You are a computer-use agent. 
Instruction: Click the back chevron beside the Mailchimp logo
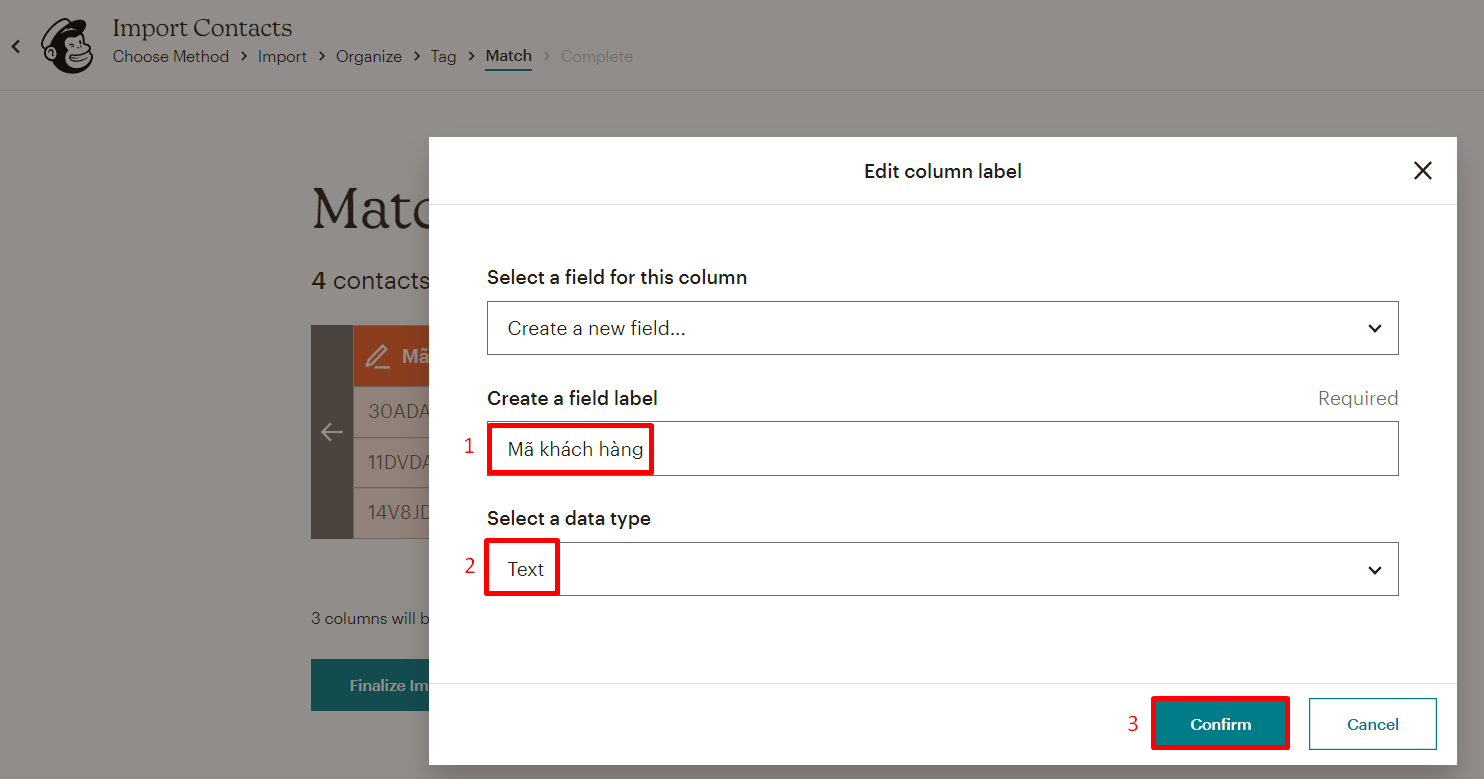tap(15, 45)
